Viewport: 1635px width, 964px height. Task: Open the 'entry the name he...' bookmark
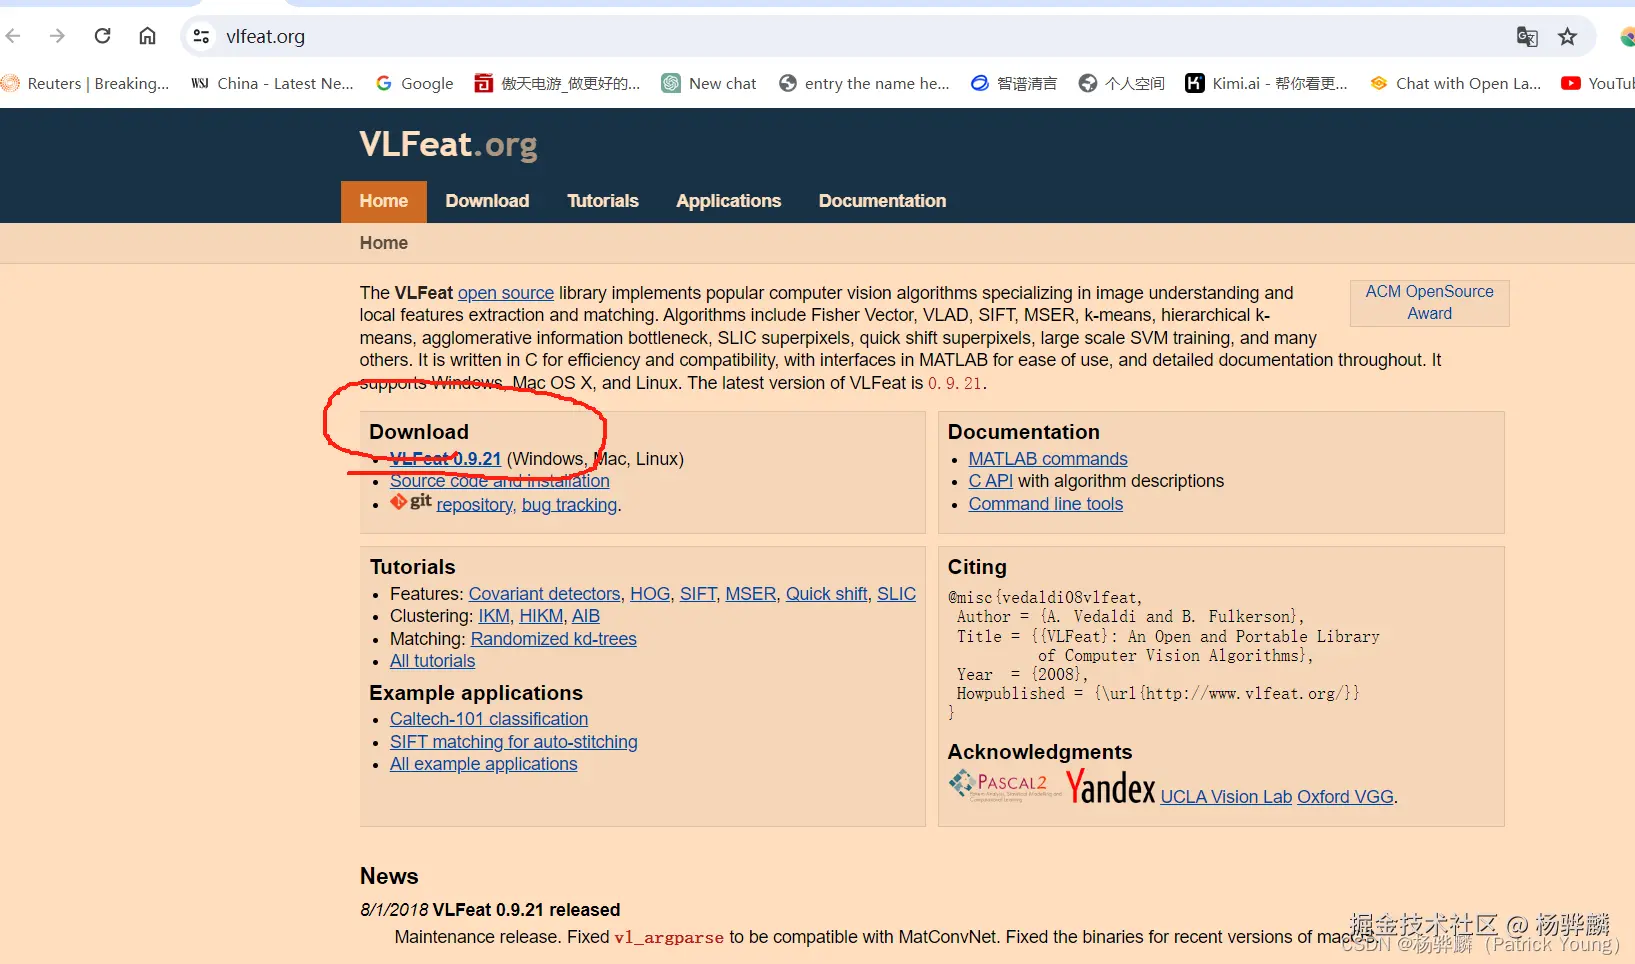coord(864,84)
